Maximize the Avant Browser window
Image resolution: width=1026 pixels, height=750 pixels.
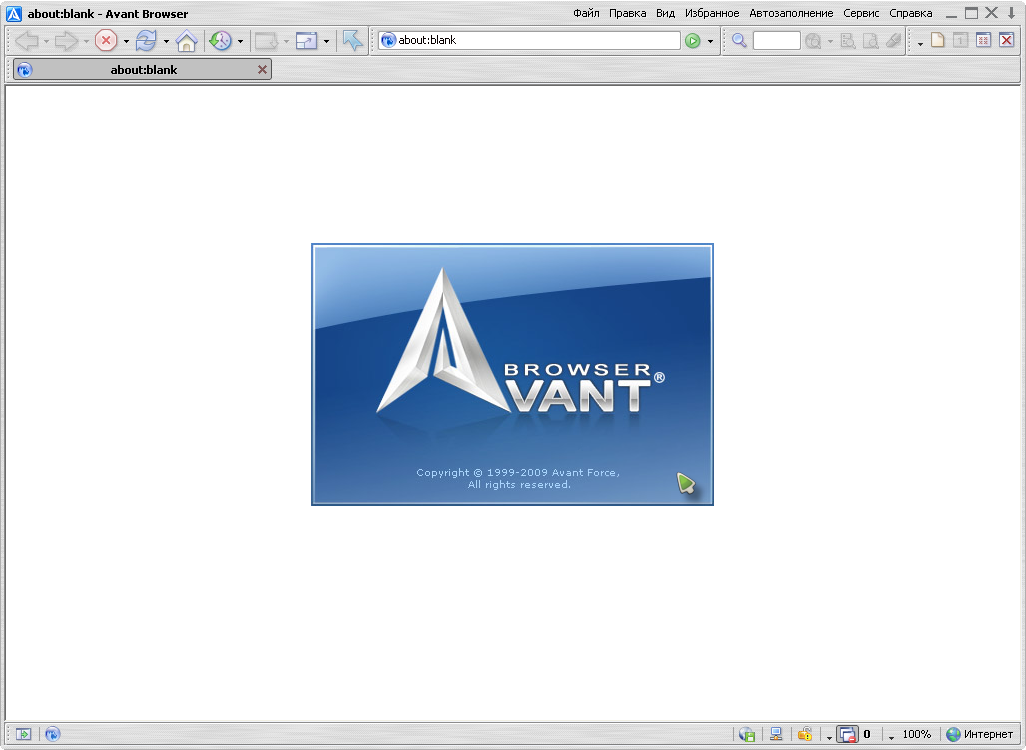point(972,13)
